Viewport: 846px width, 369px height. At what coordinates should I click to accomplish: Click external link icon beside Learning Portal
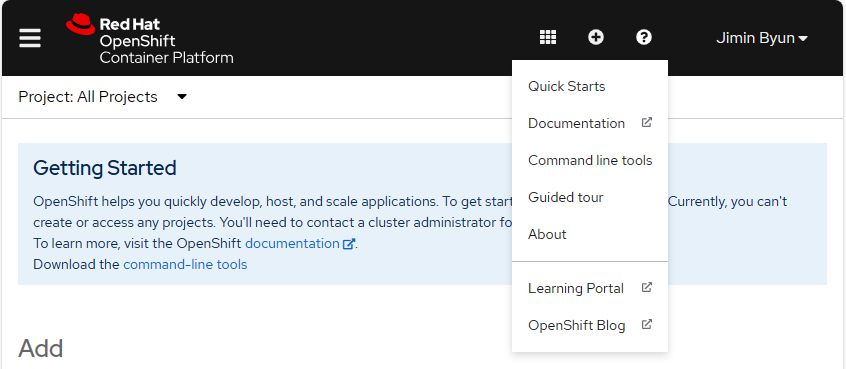coord(646,288)
